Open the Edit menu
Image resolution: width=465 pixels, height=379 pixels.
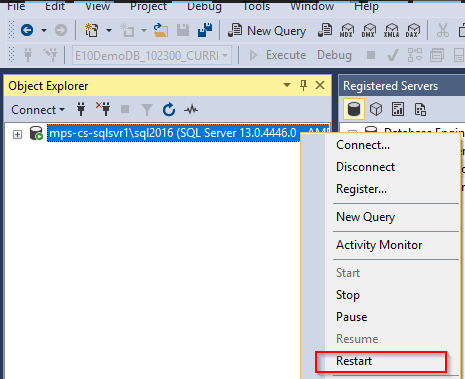tap(55, 6)
